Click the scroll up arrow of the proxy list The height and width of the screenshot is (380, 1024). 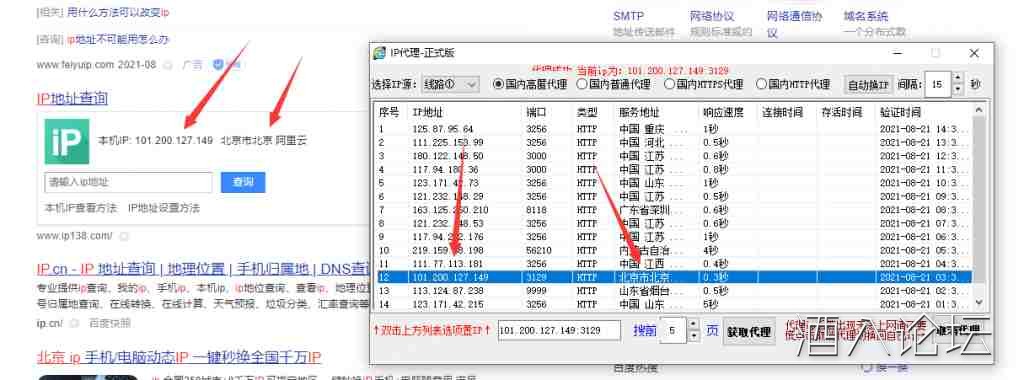[978, 110]
